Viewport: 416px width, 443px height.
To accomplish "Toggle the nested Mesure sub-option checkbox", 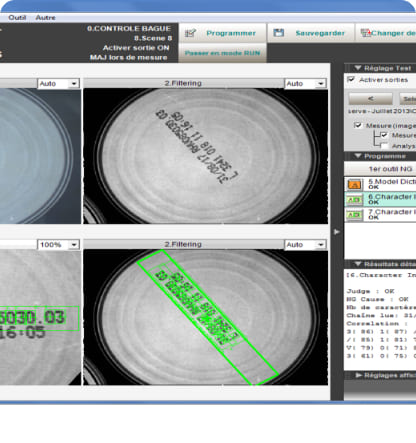I will point(384,135).
